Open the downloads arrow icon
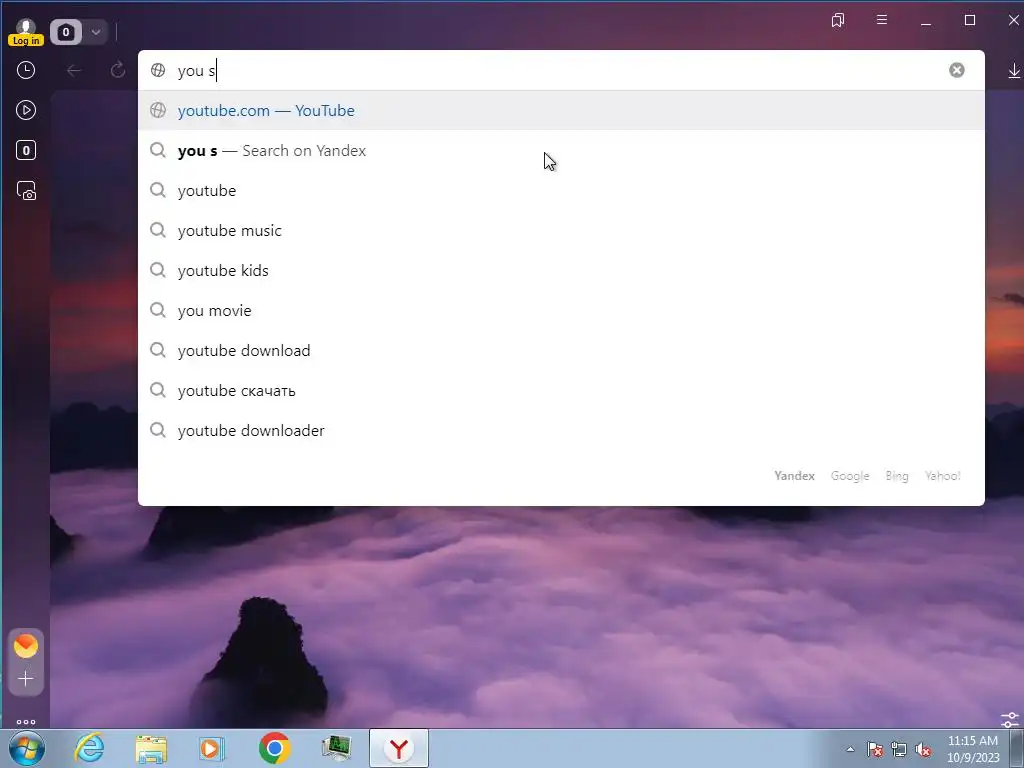The width and height of the screenshot is (1024, 768). click(1014, 71)
